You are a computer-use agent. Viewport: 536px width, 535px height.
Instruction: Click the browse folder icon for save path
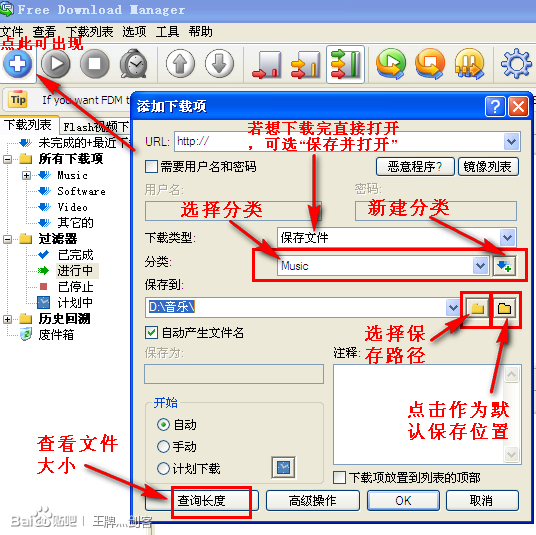[477, 308]
